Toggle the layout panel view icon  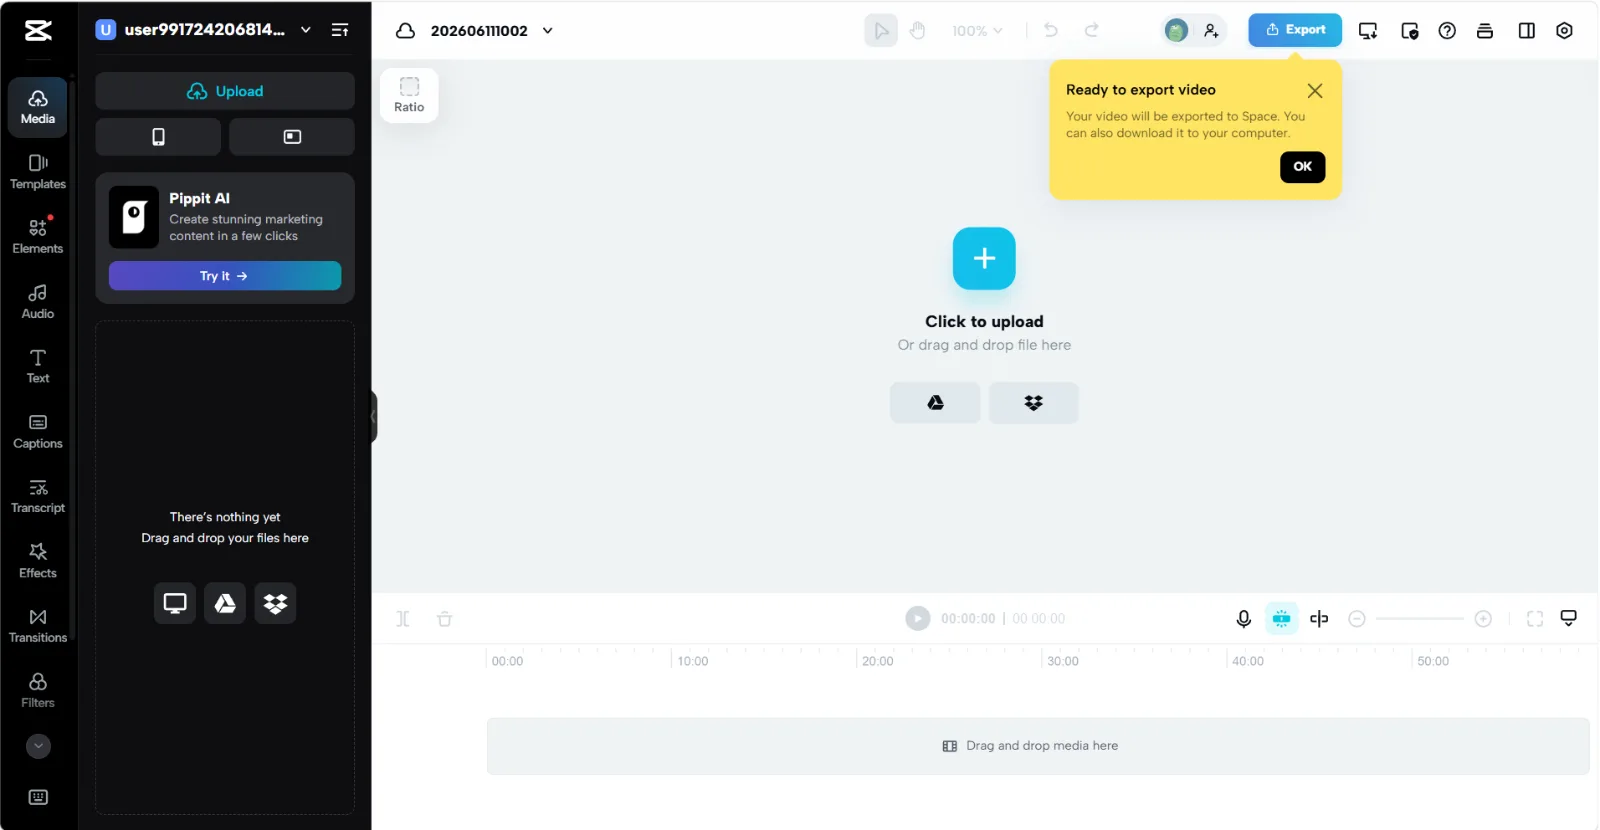coord(1526,31)
